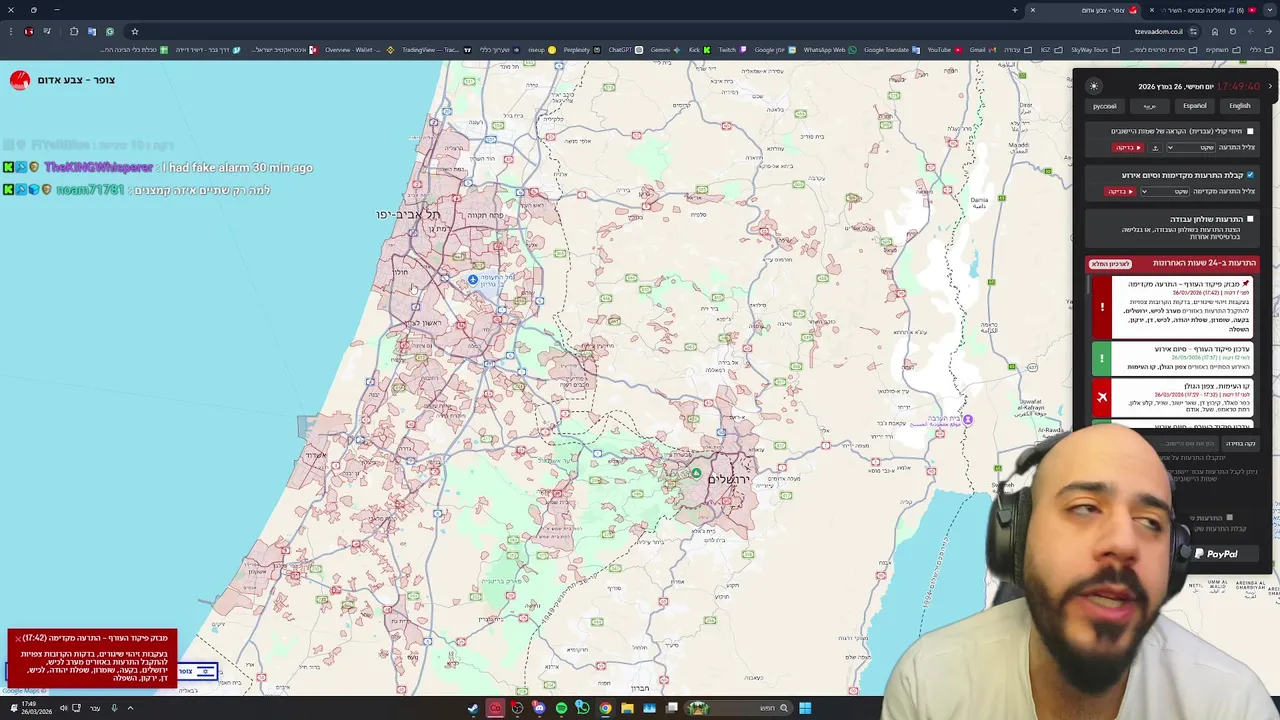Open WhatsApp from the taskbar
The height and width of the screenshot is (720, 1280).
pyautogui.click(x=583, y=708)
